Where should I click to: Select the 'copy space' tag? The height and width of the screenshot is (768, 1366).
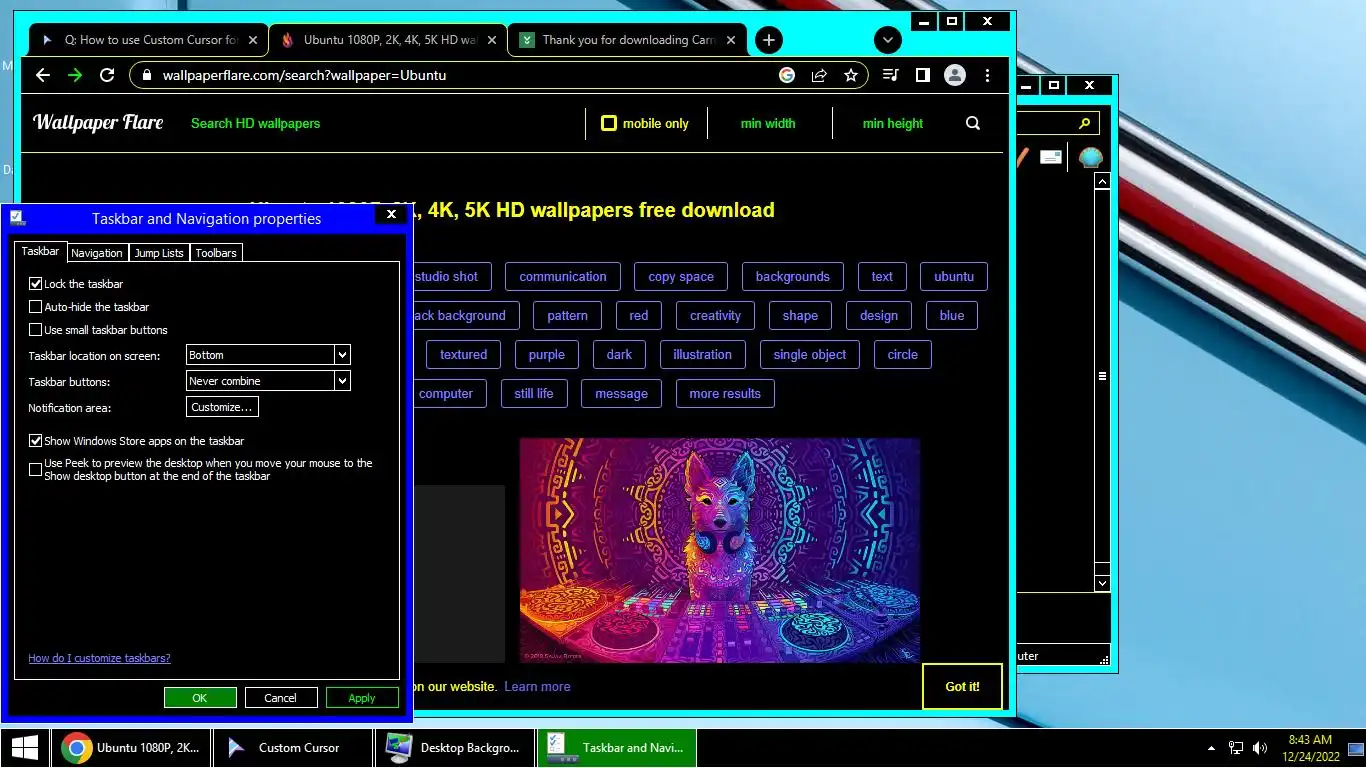click(x=681, y=277)
